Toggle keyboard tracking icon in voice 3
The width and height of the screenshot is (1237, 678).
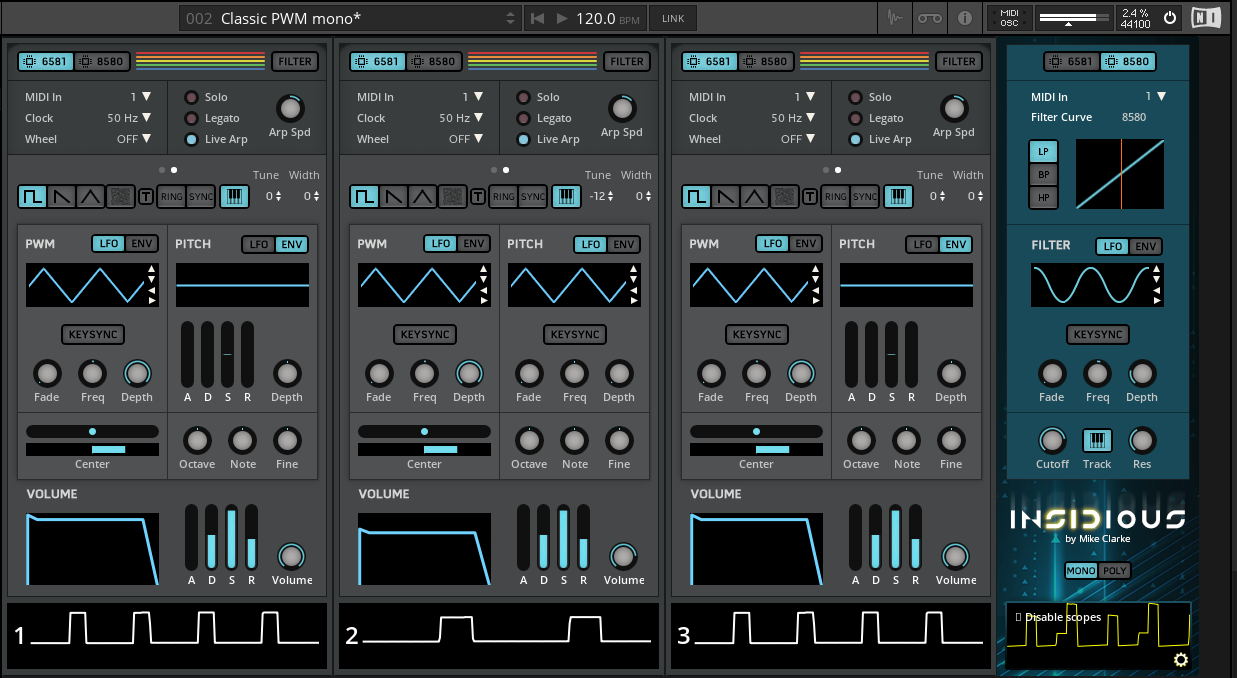(898, 197)
